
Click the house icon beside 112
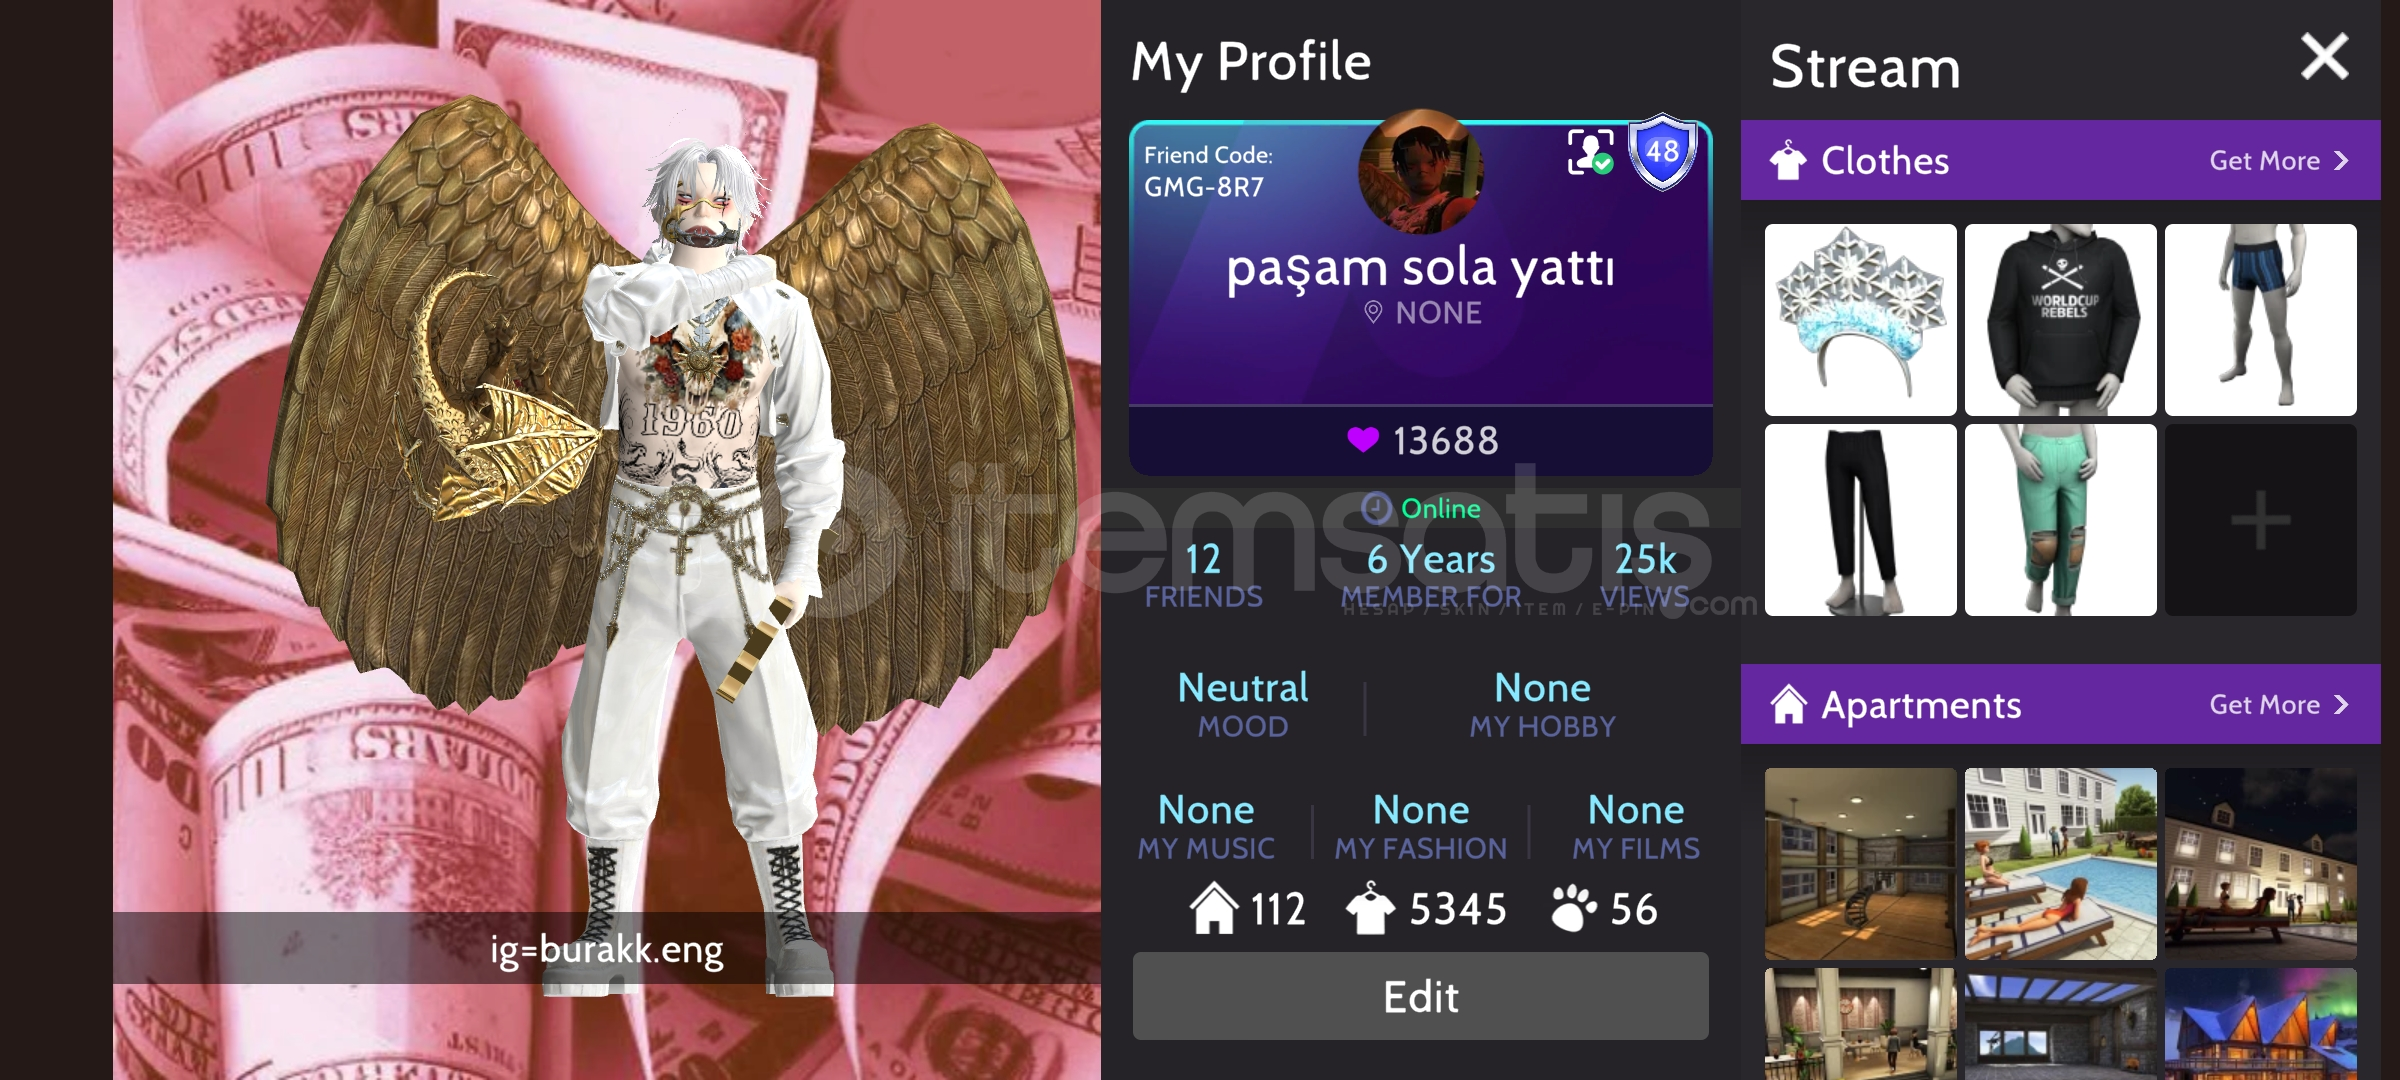point(1213,908)
